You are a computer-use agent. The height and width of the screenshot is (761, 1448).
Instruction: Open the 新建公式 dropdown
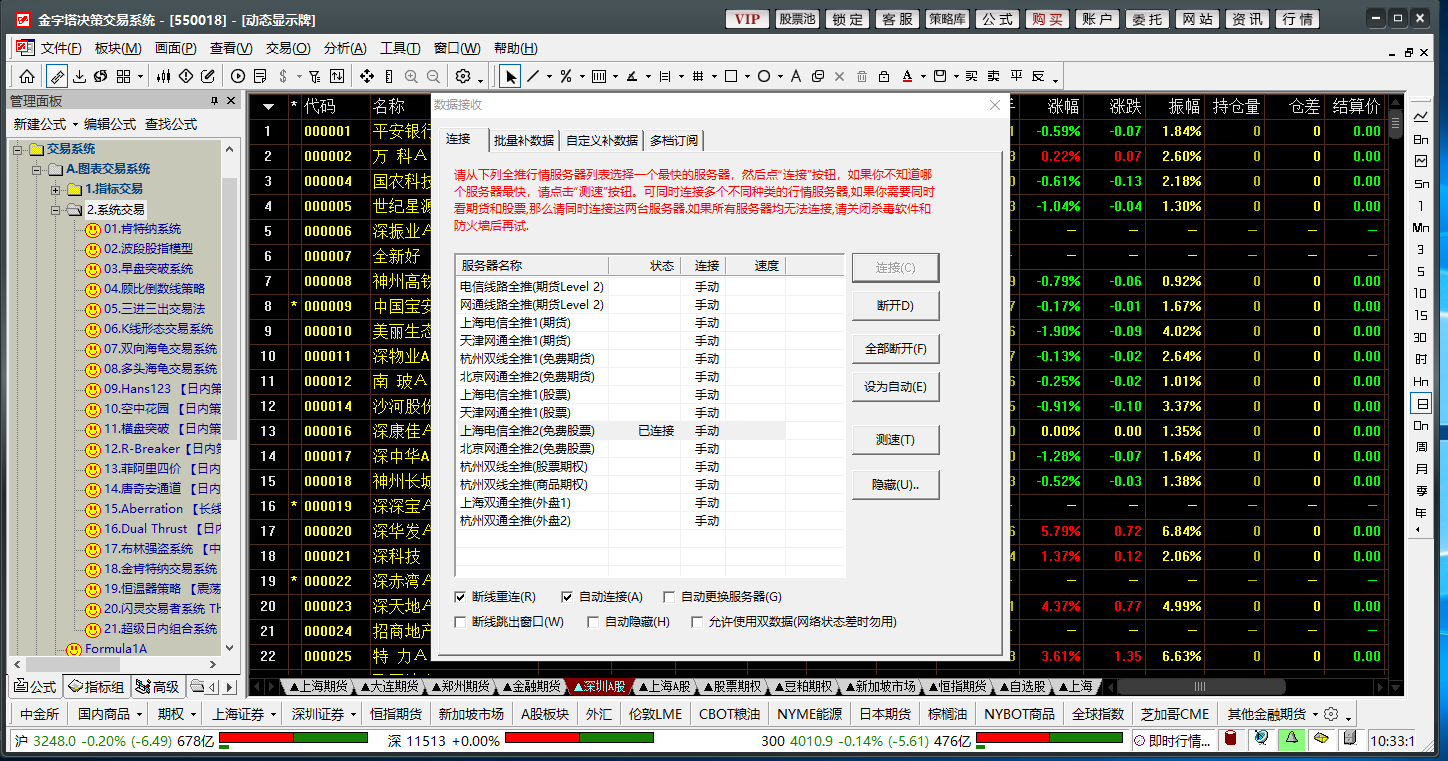[45, 124]
